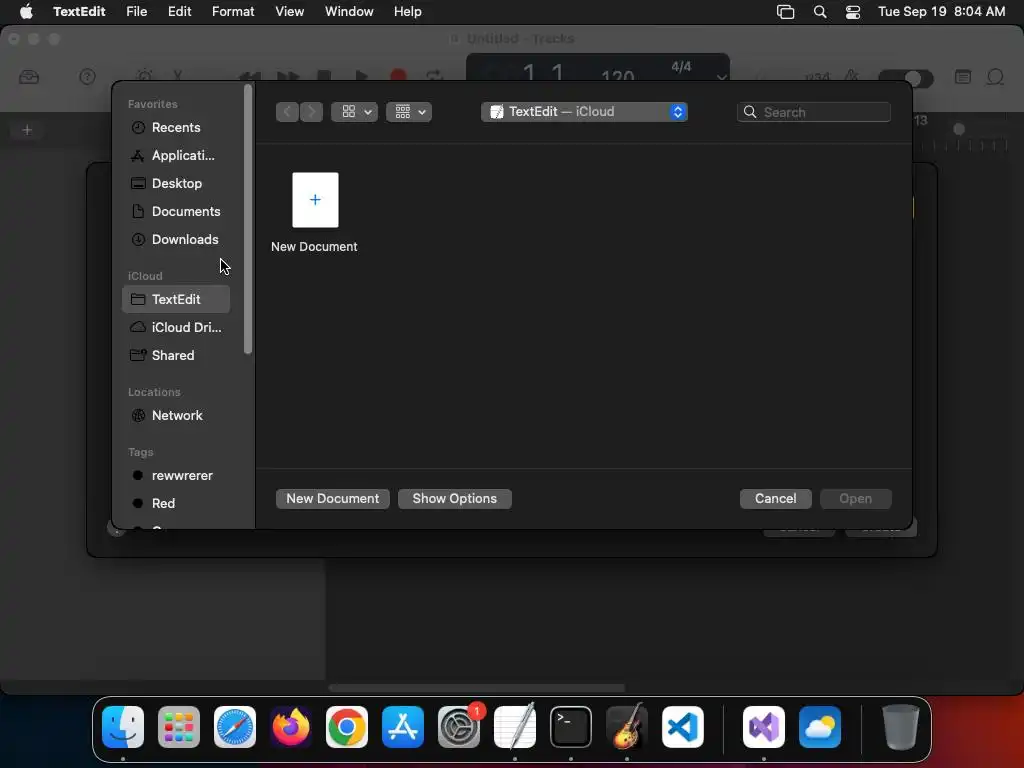Open the GarageBand loop browser icon
1024x768 pixels.
click(995, 77)
